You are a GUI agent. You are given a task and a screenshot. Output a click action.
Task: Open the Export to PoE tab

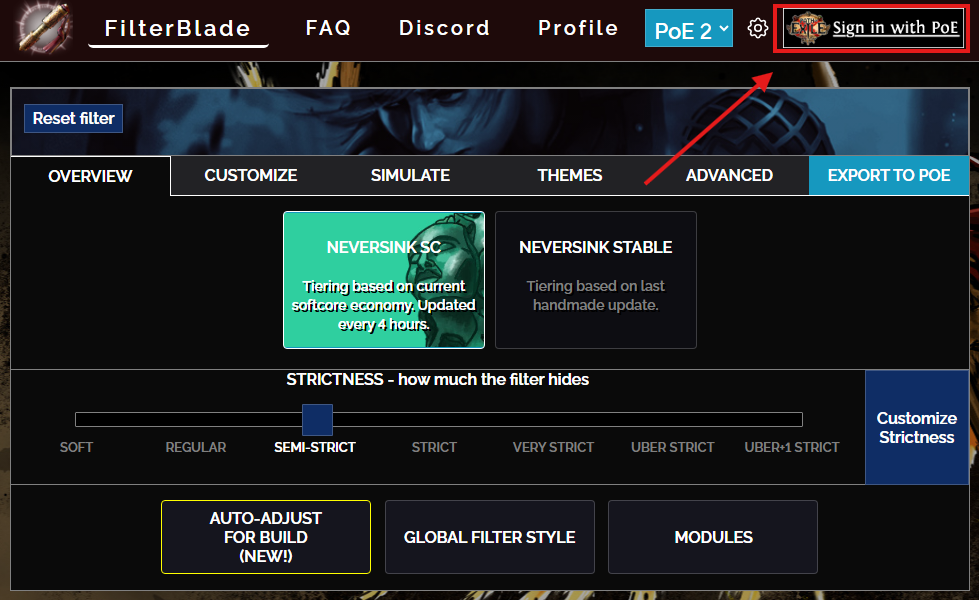point(889,175)
